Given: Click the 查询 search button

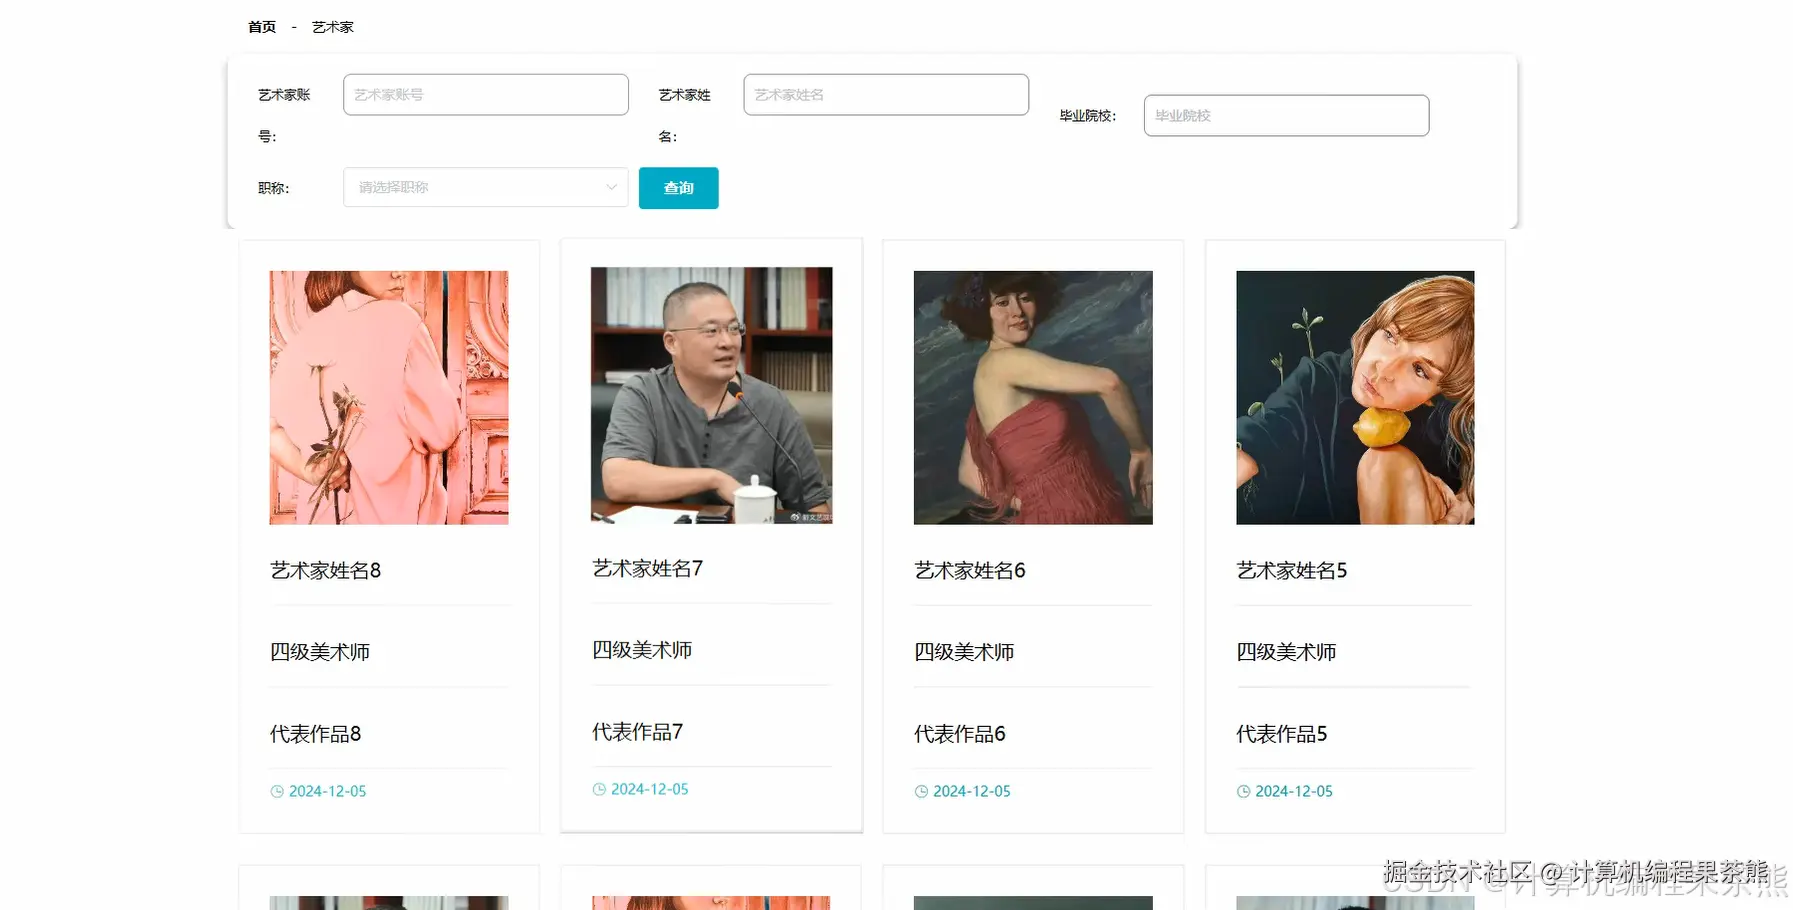Looking at the screenshot, I should [678, 187].
